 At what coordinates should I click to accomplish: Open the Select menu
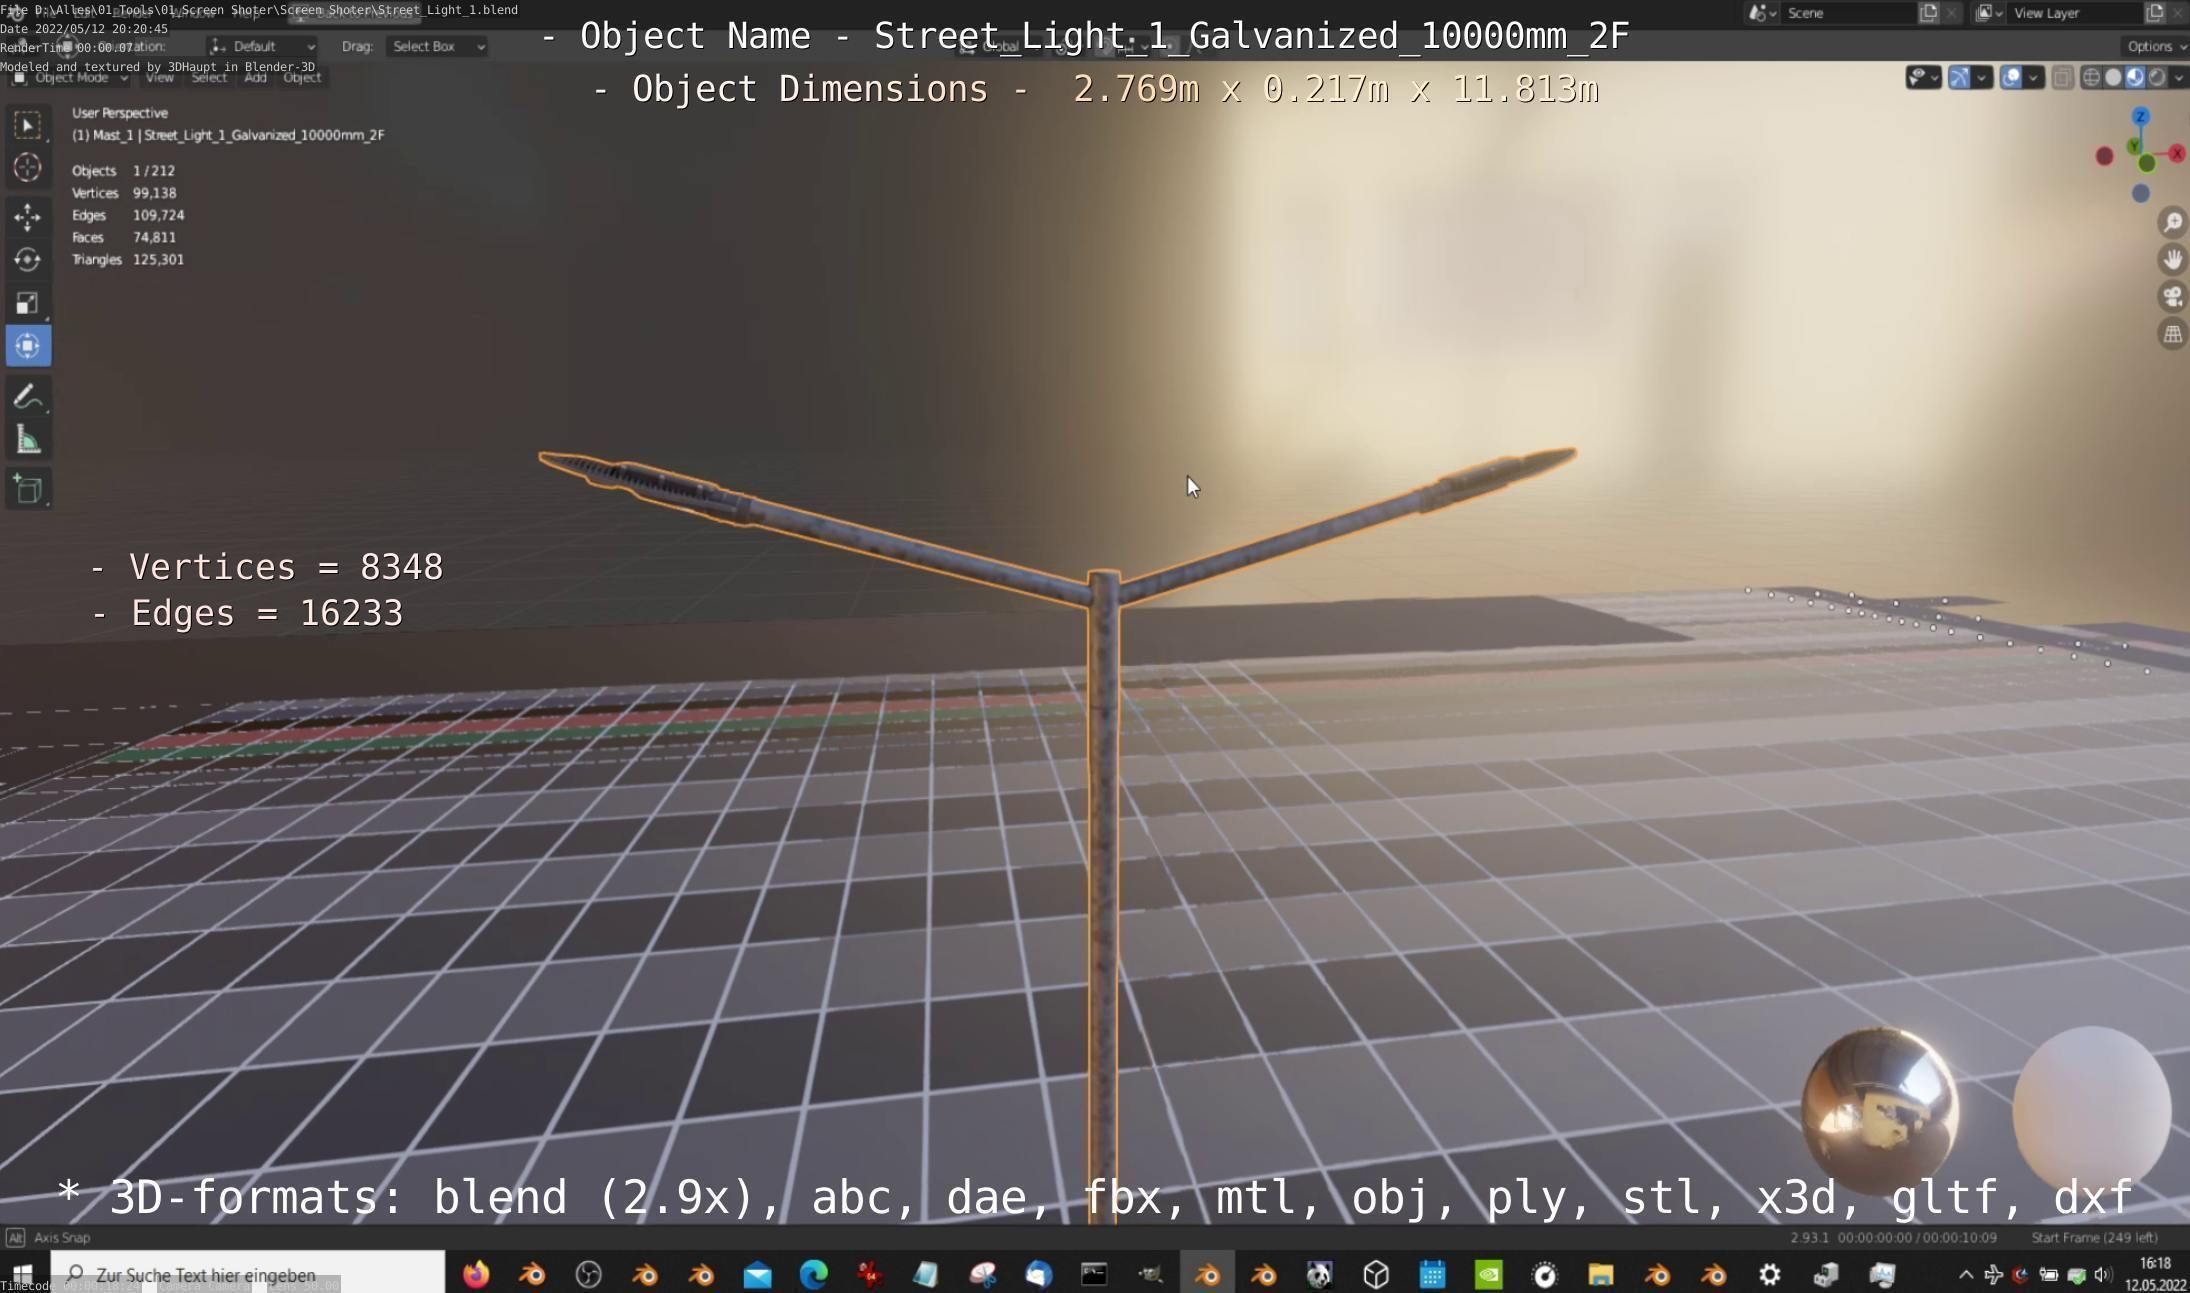pos(209,77)
